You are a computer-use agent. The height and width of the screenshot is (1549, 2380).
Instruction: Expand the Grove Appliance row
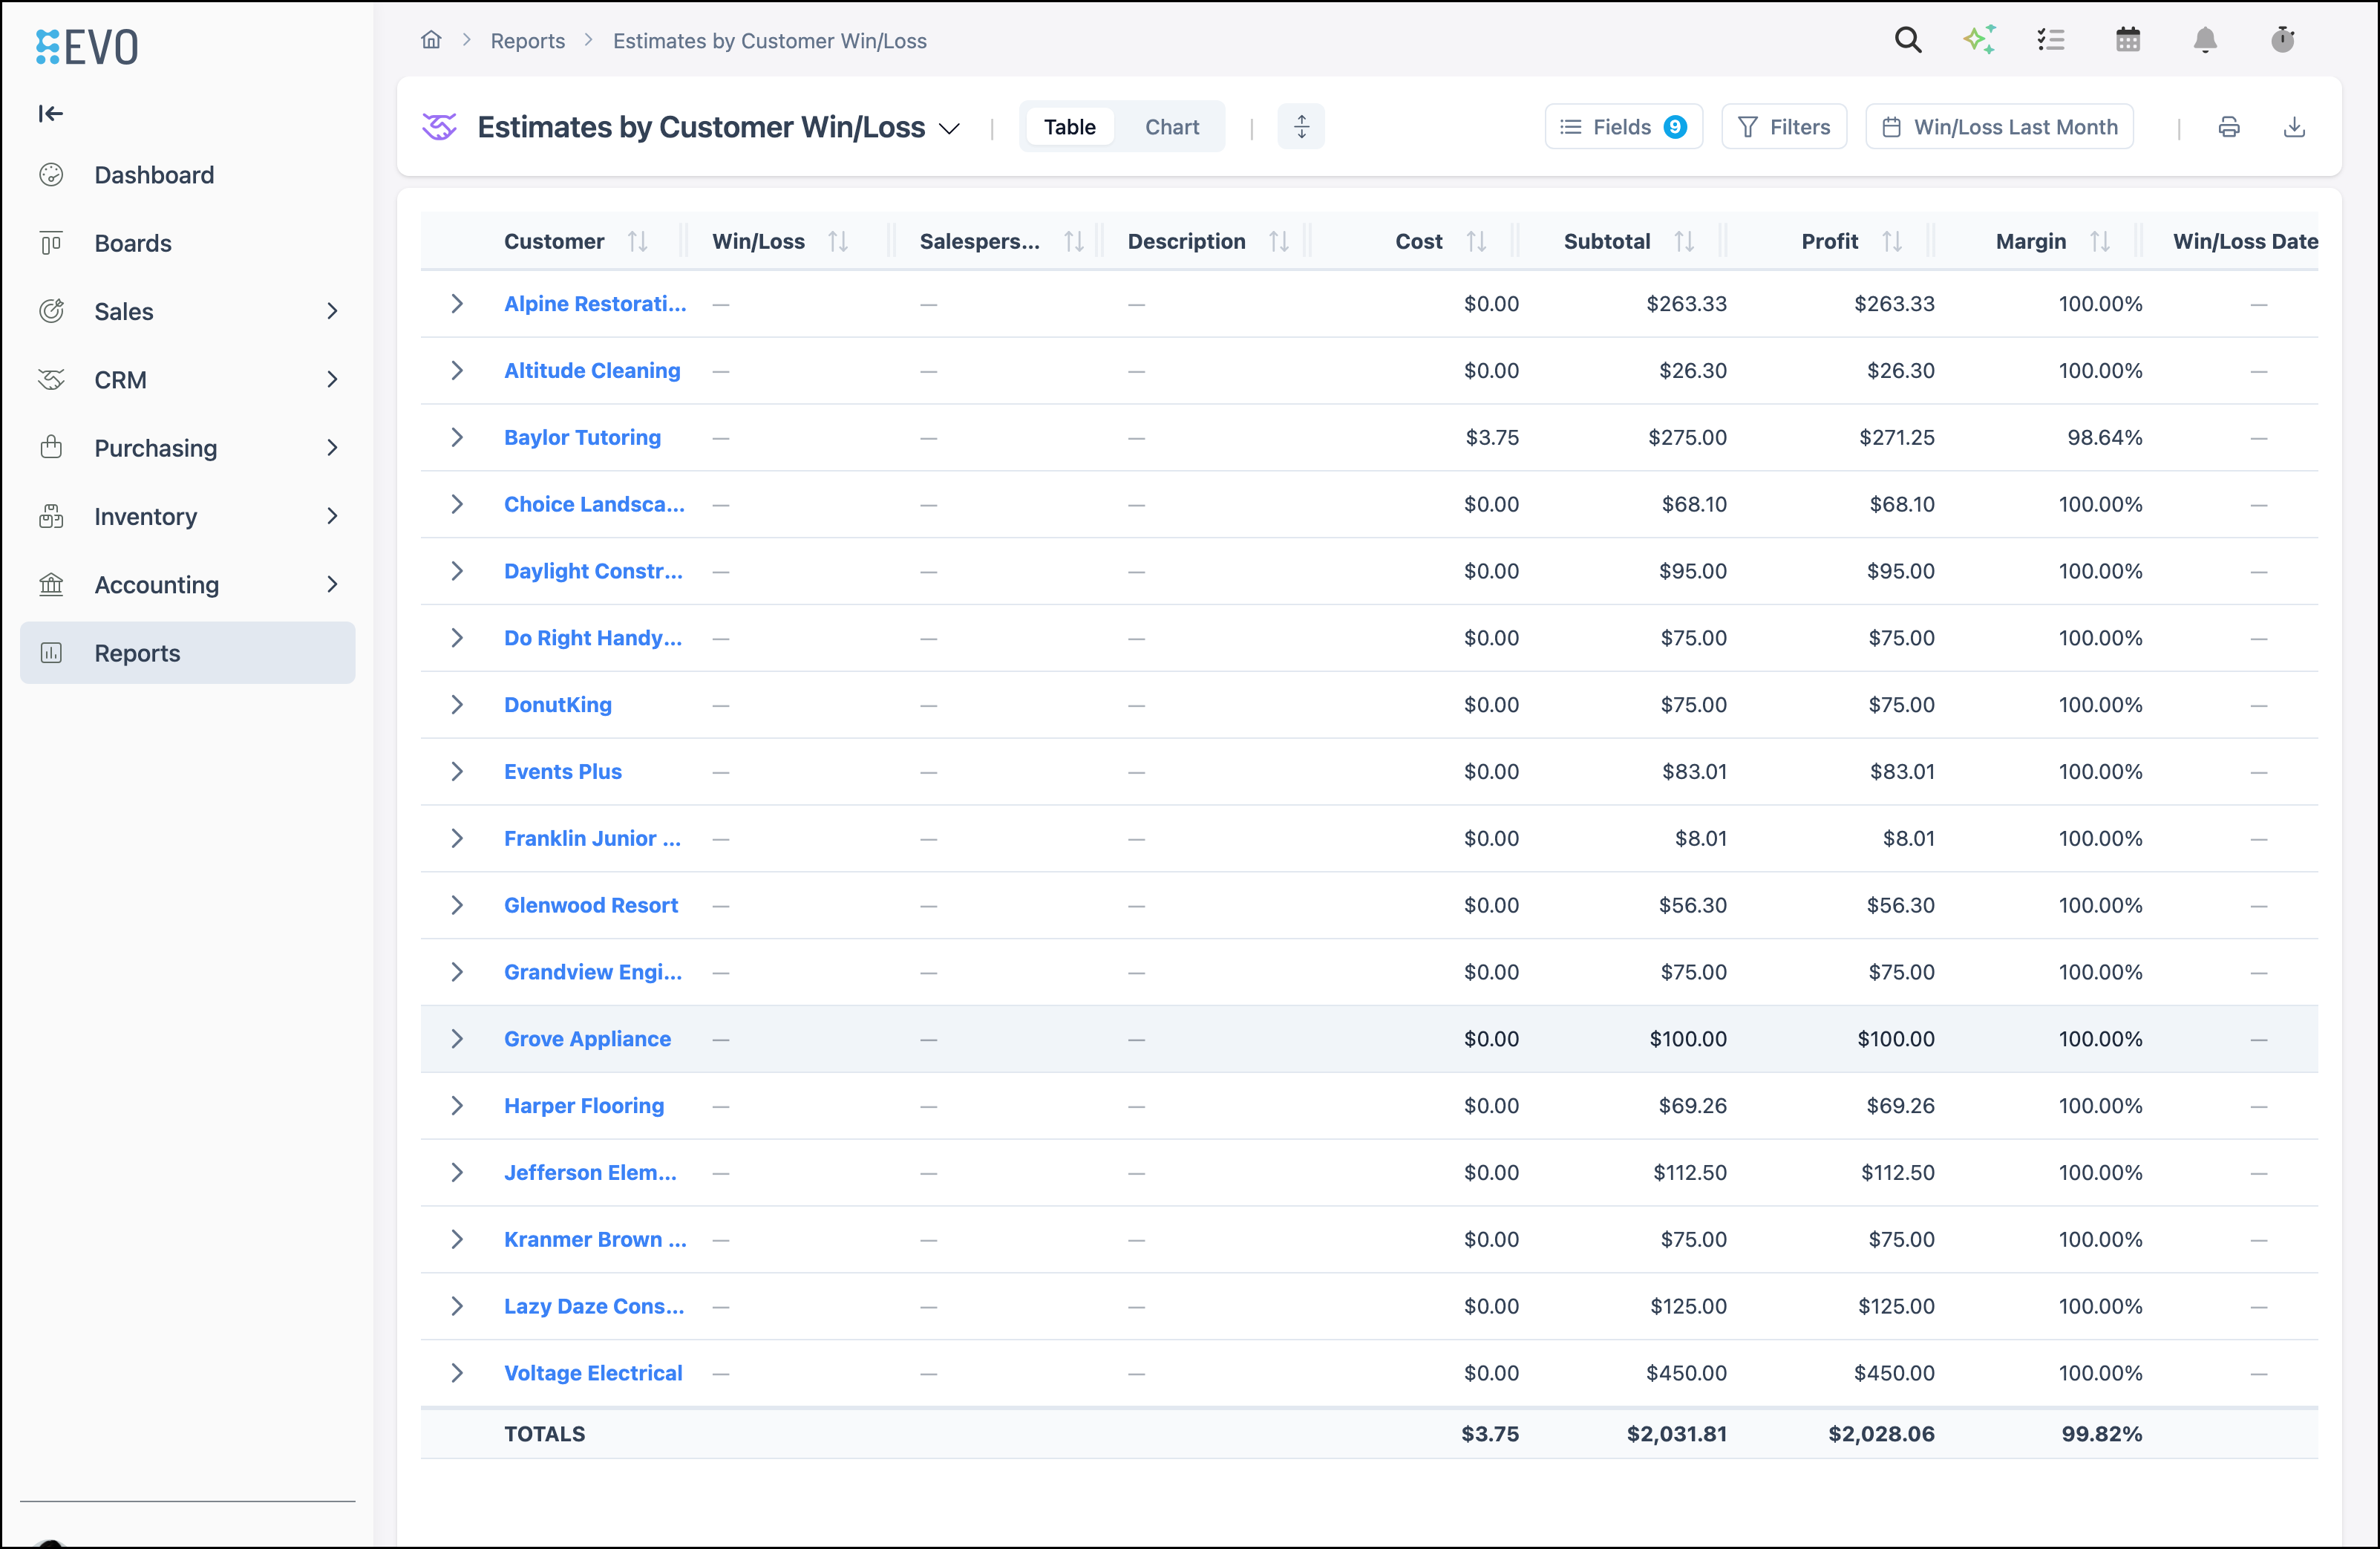457,1039
